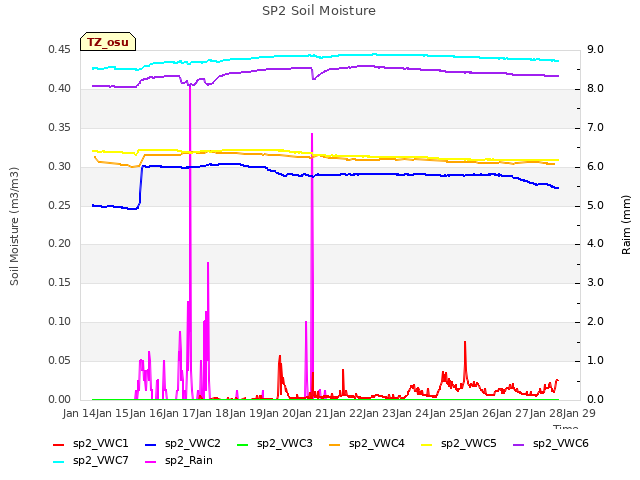Click the sp2_VWC3 legend label
640x480 pixels.
click(x=285, y=443)
